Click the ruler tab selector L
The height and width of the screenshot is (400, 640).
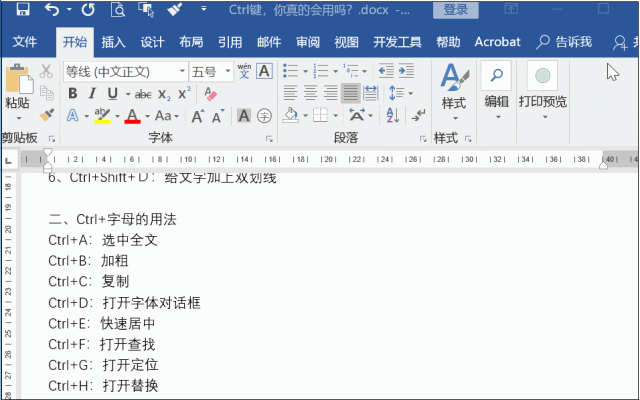tap(8, 161)
